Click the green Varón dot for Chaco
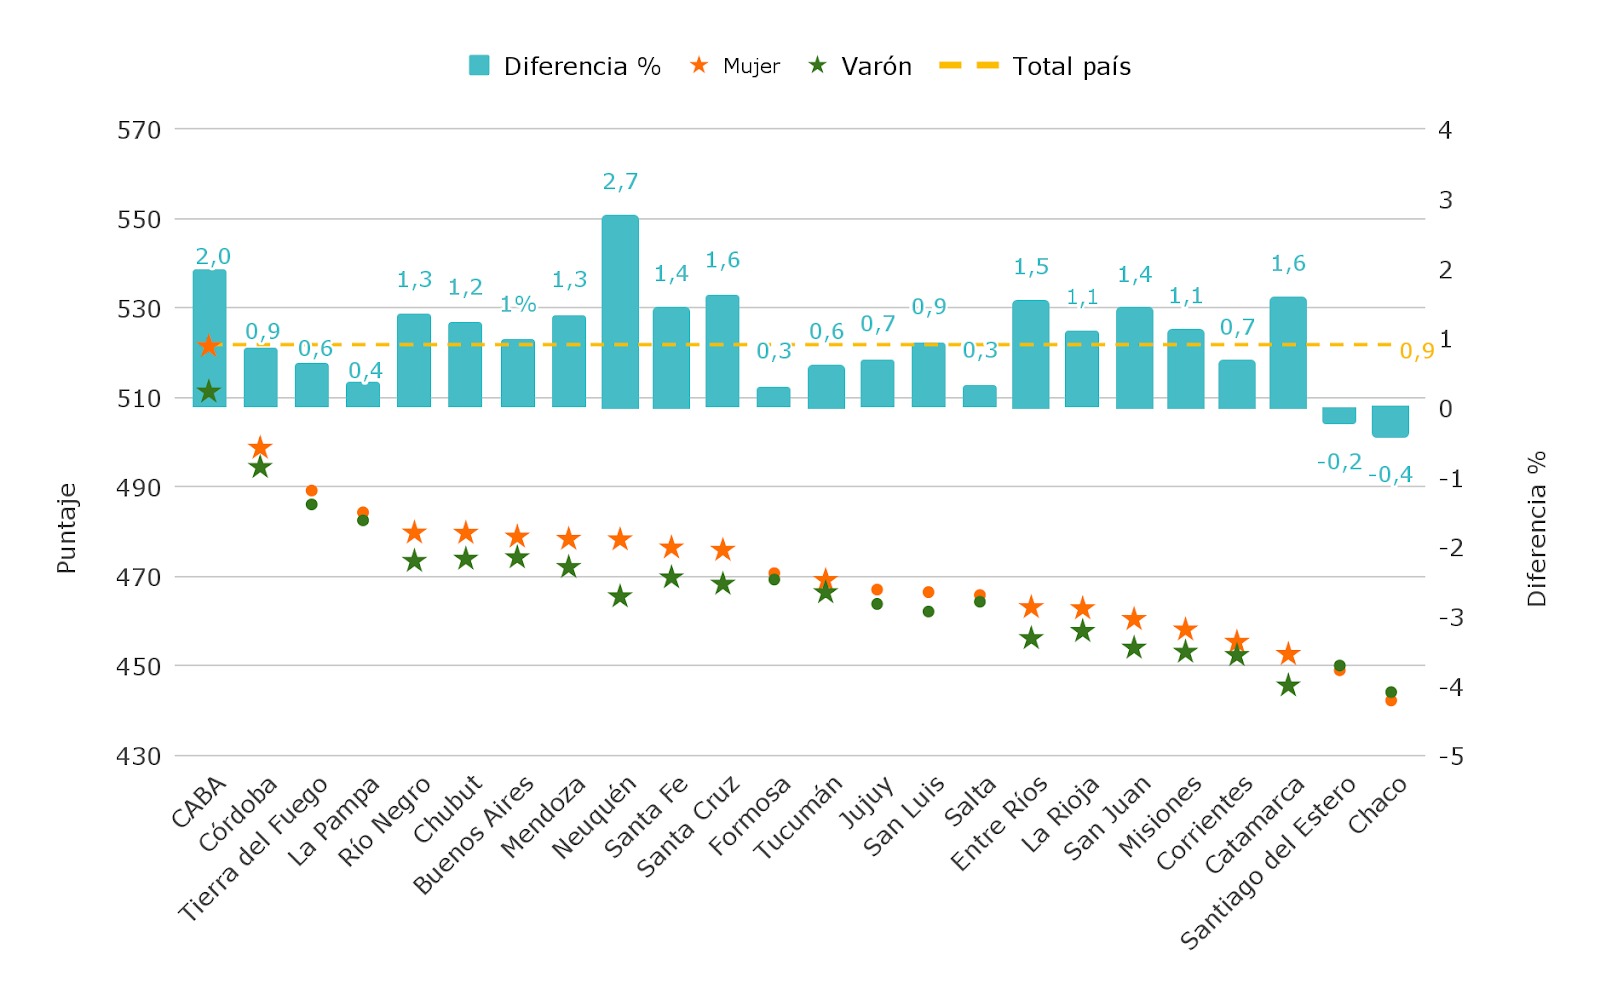The image size is (1600, 995). [x=1391, y=692]
